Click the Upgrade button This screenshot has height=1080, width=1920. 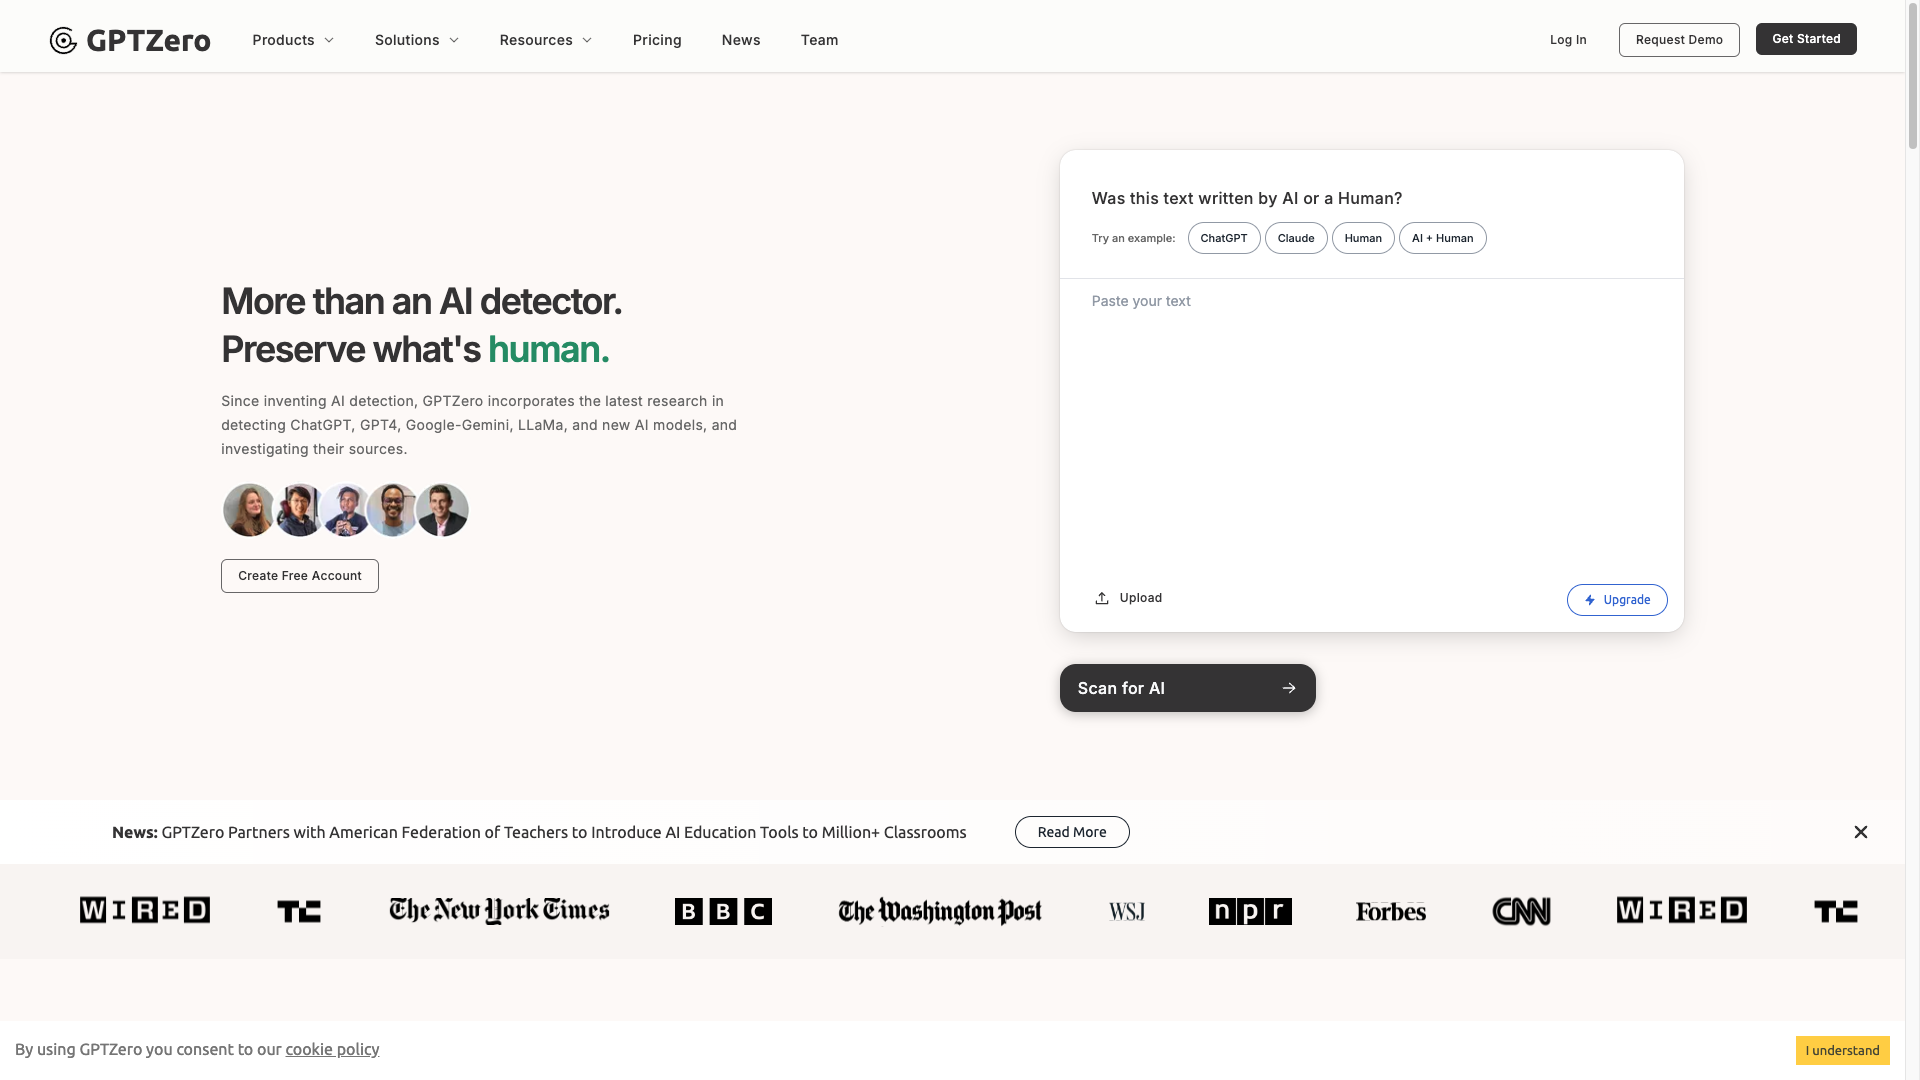(x=1617, y=600)
